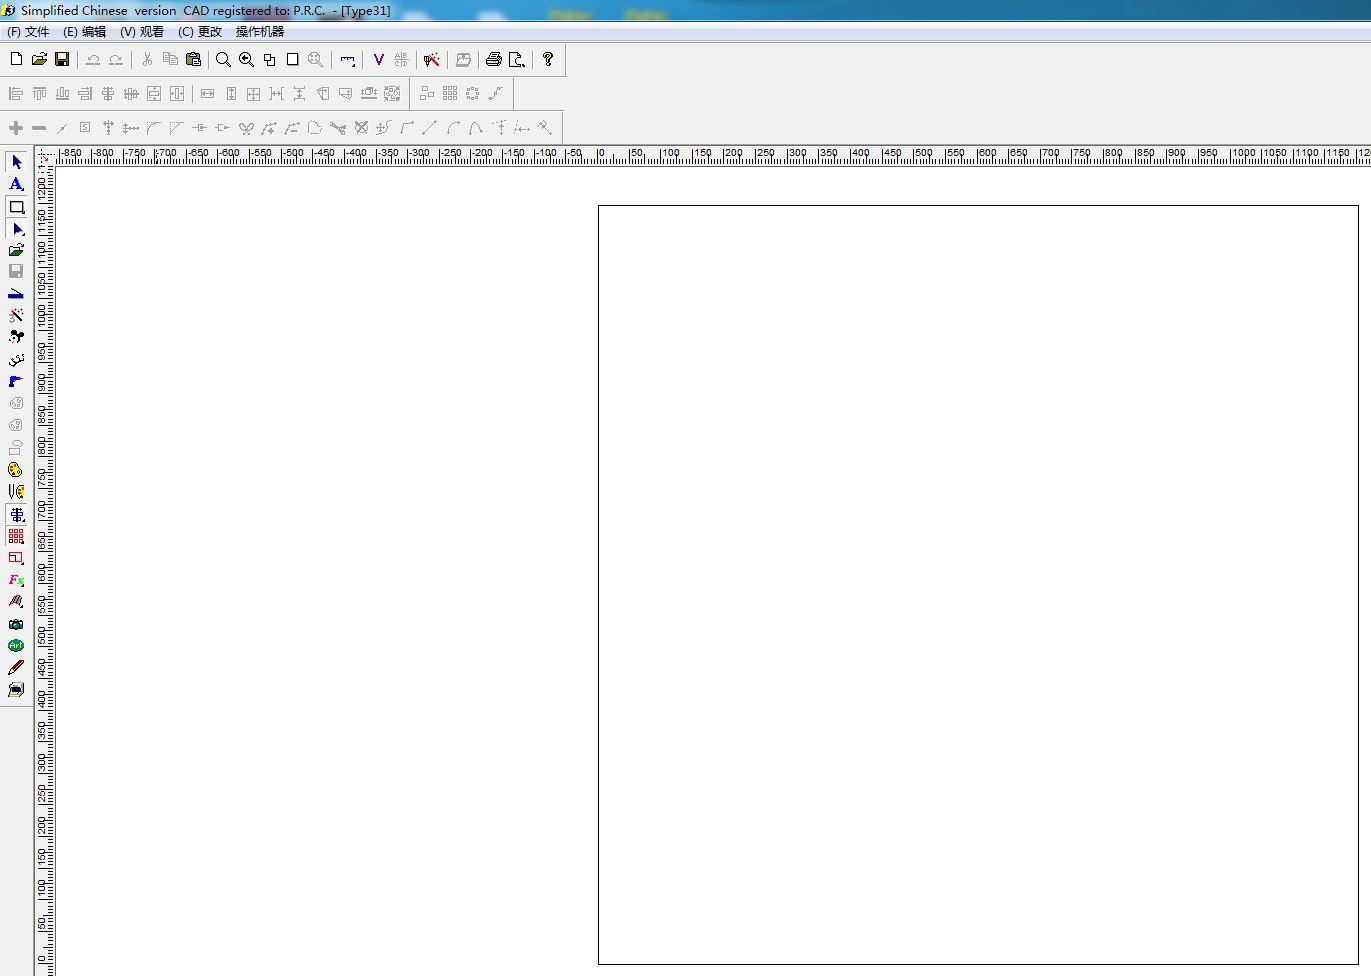Save using the top toolbar floppy disk icon
This screenshot has width=1371, height=976.
[62, 60]
